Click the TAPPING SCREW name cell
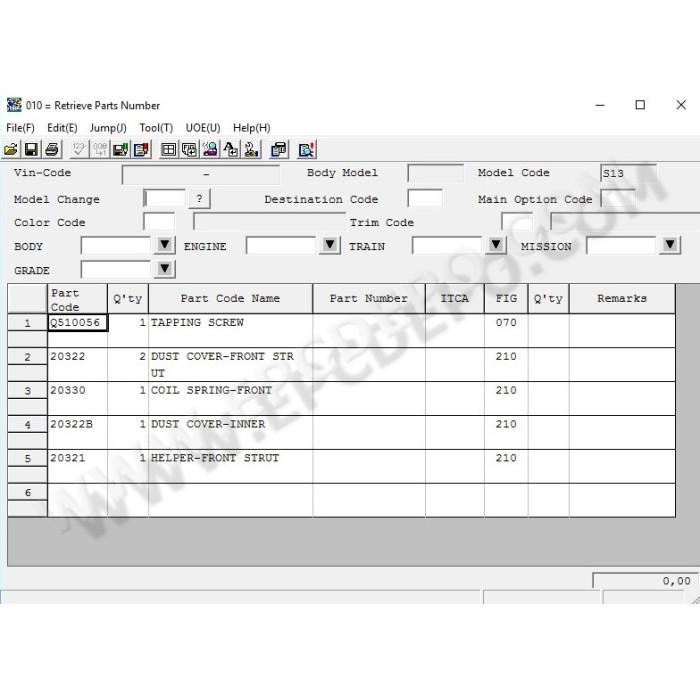The width and height of the screenshot is (700, 700). click(230, 331)
